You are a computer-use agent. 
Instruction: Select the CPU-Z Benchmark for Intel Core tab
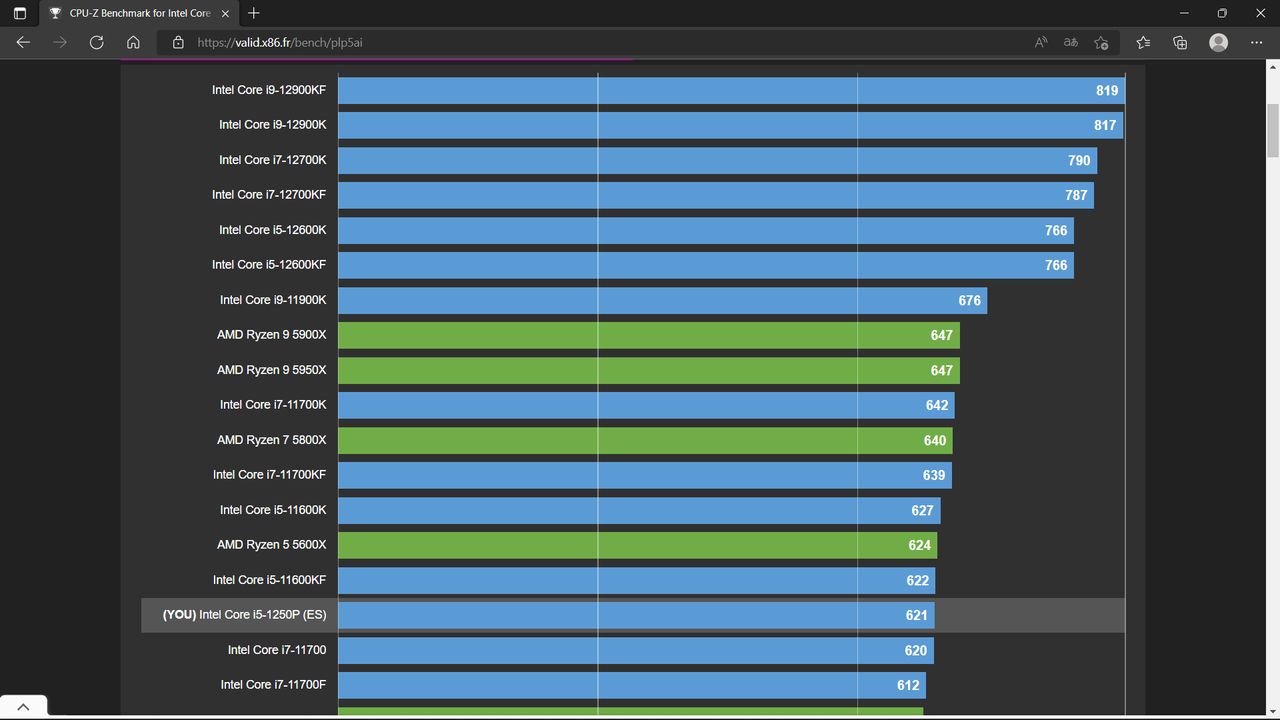138,13
